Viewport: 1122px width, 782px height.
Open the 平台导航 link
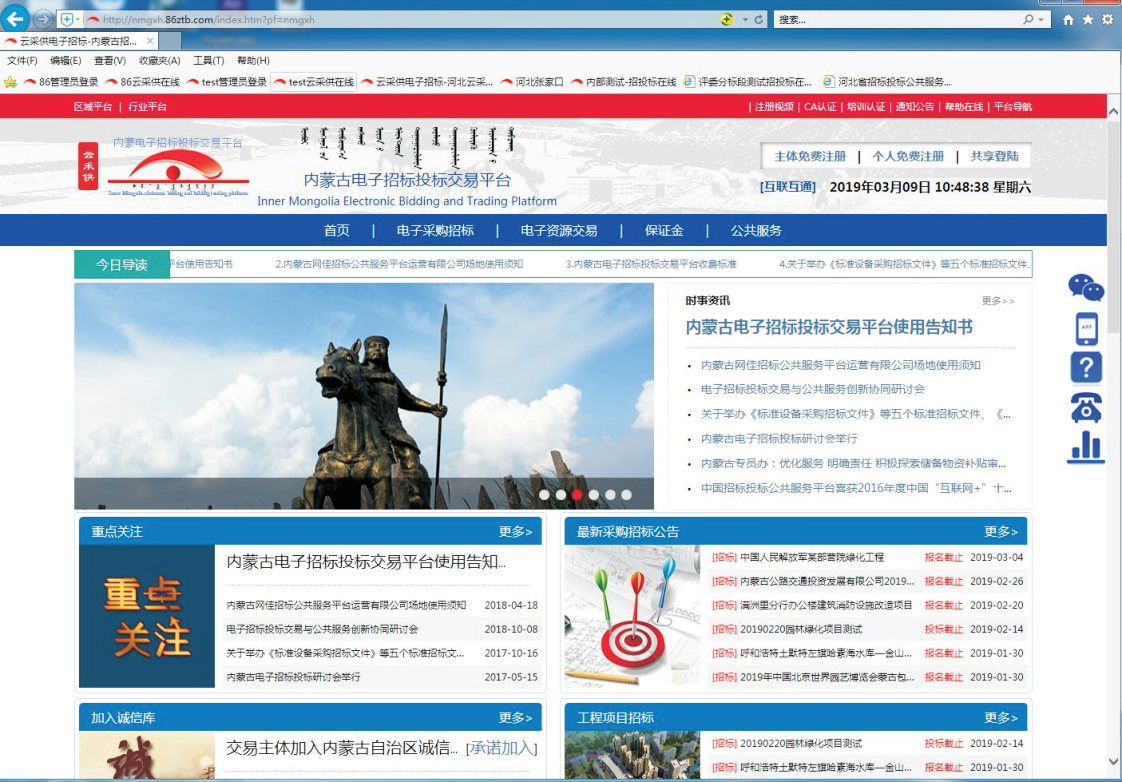pos(1013,107)
